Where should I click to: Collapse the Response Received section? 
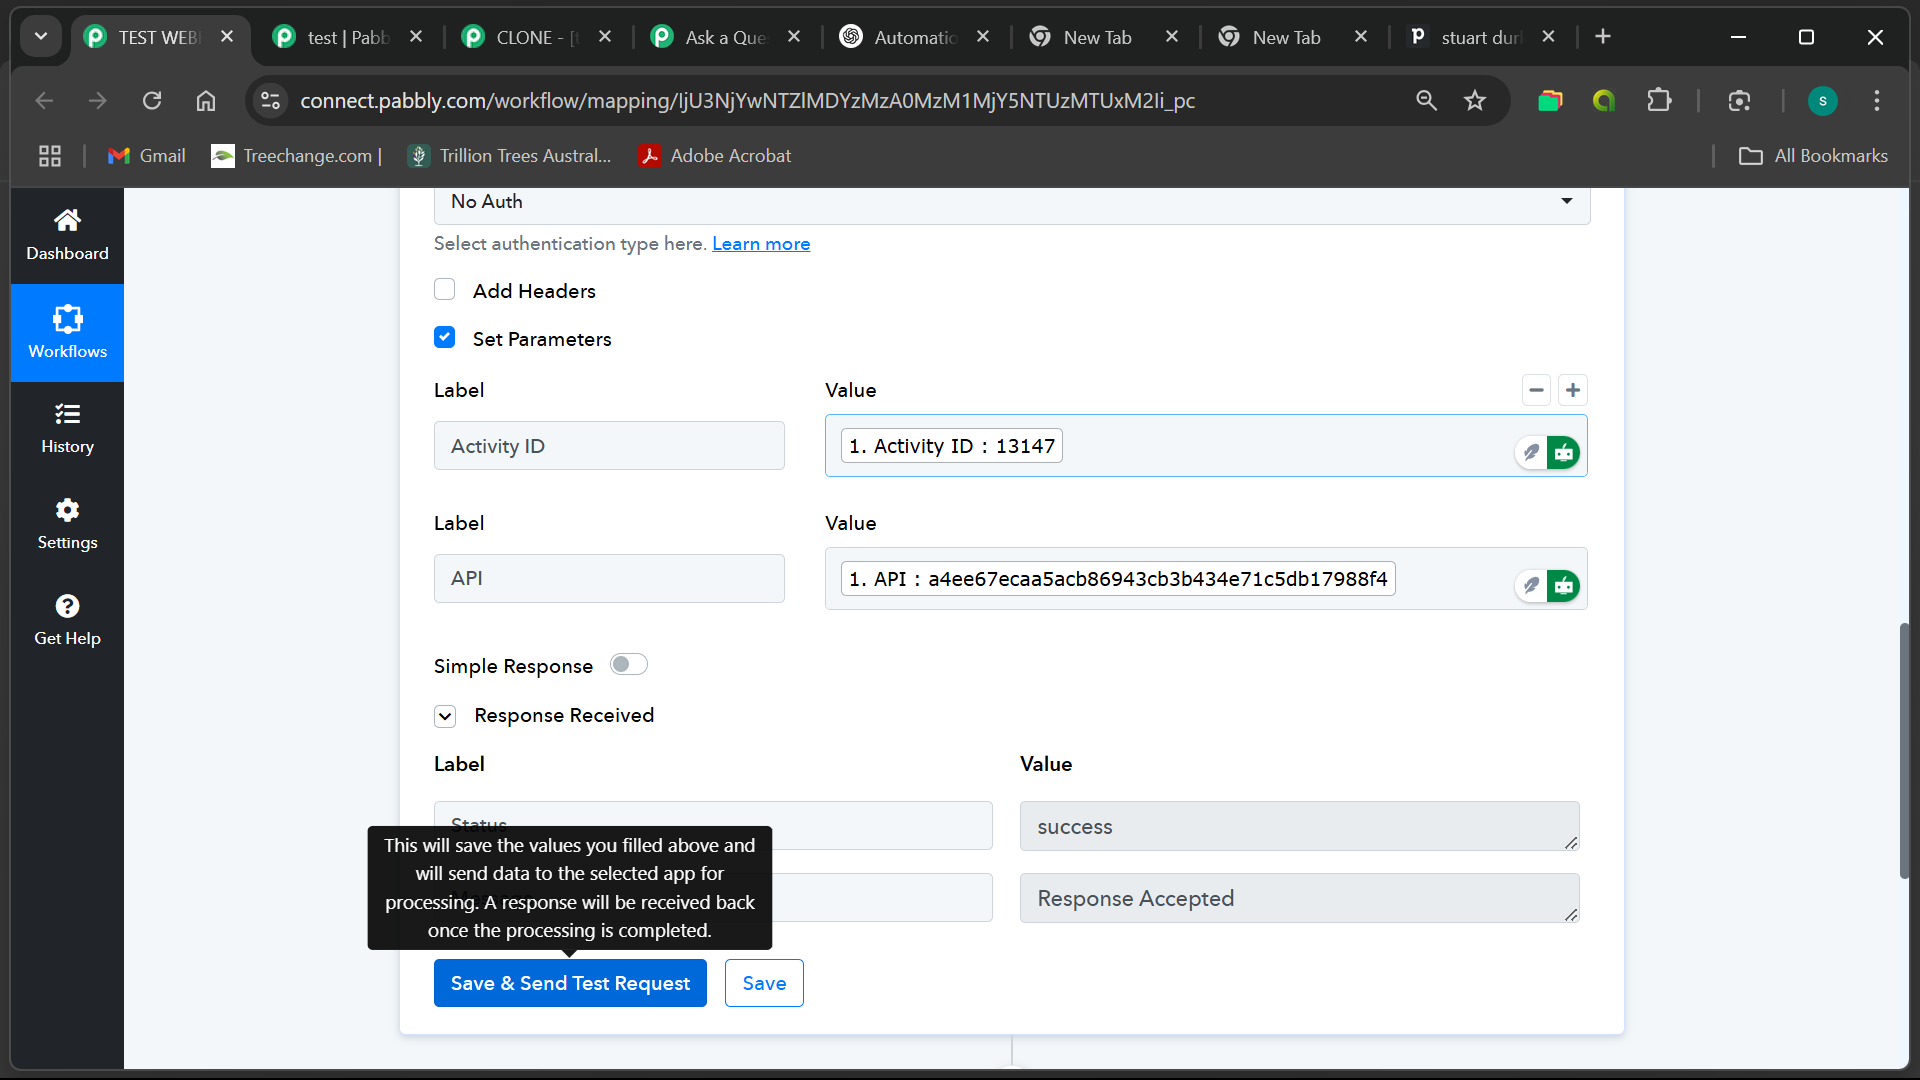coord(445,716)
